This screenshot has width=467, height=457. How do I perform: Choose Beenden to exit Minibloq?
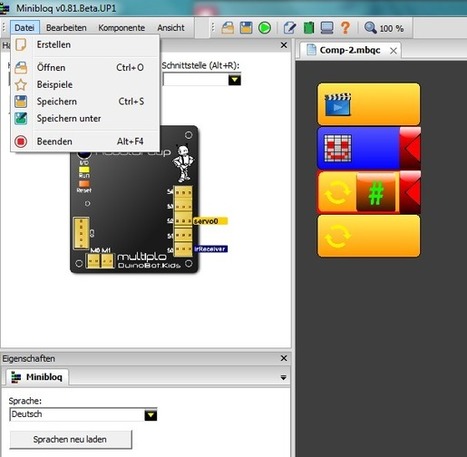pyautogui.click(x=85, y=142)
